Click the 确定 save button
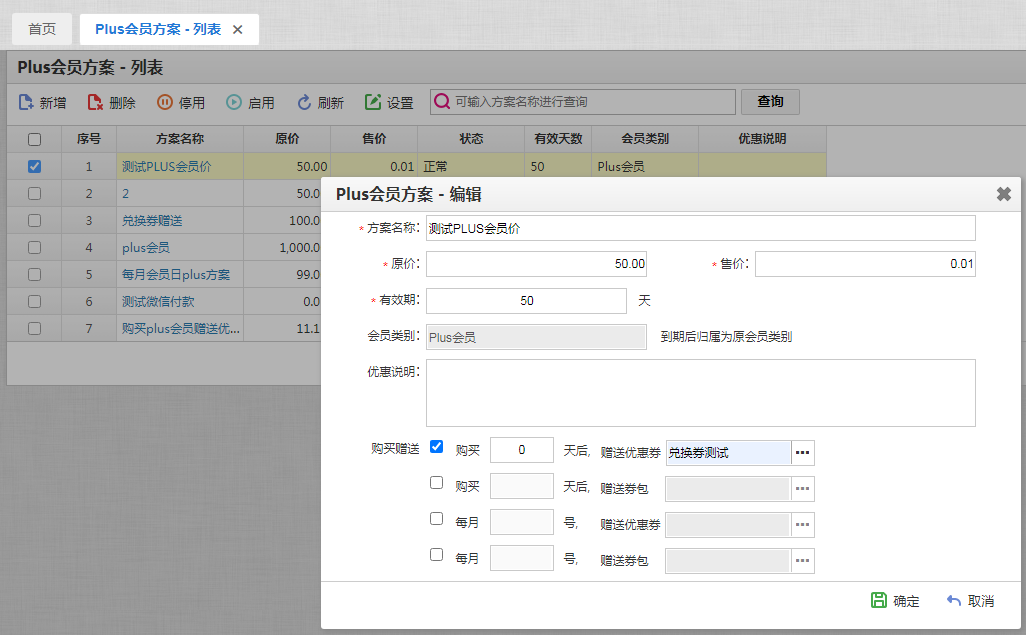The image size is (1026, 635). pyautogui.click(x=895, y=600)
